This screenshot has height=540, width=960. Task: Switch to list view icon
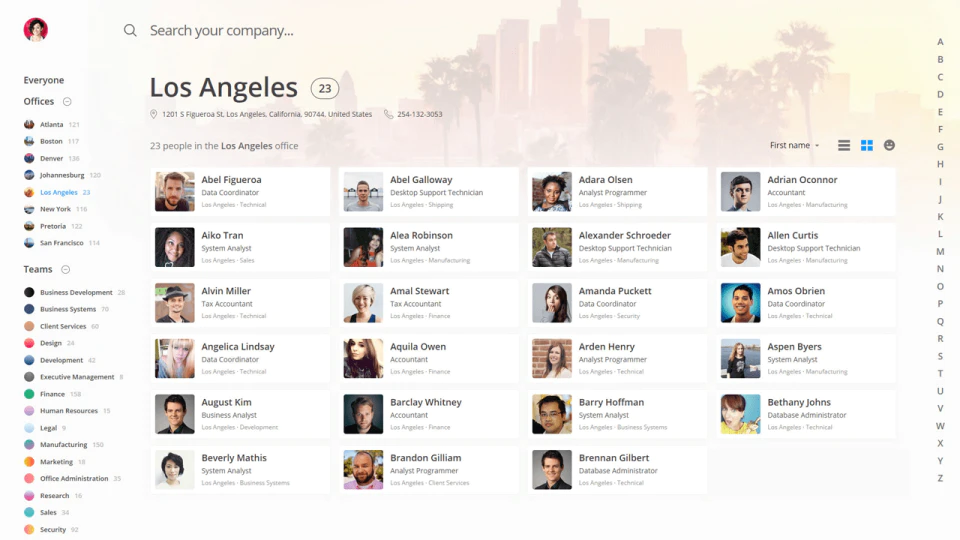[844, 146]
